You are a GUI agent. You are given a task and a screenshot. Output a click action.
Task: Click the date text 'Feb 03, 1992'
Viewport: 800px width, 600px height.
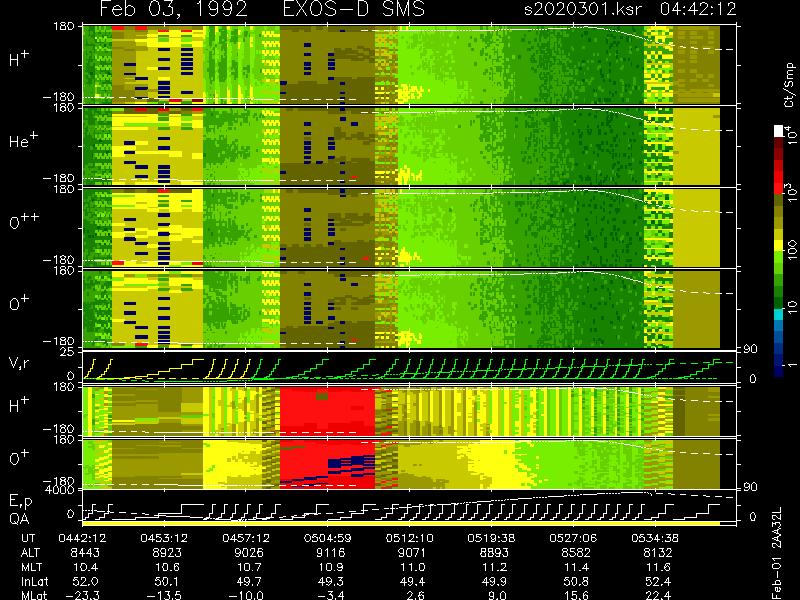click(x=173, y=9)
